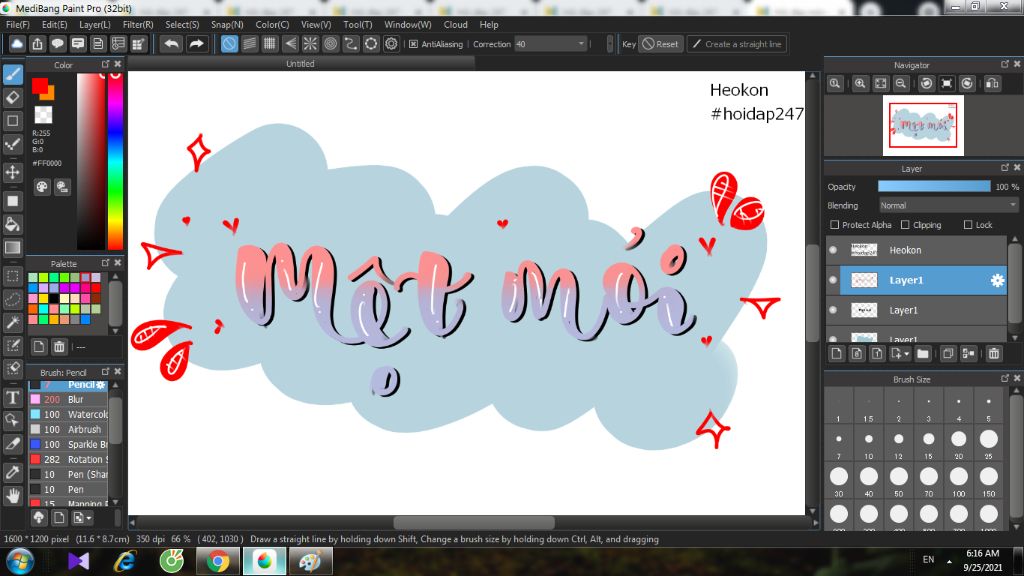The width and height of the screenshot is (1024, 576).
Task: Open the Window menu
Action: coord(408,24)
